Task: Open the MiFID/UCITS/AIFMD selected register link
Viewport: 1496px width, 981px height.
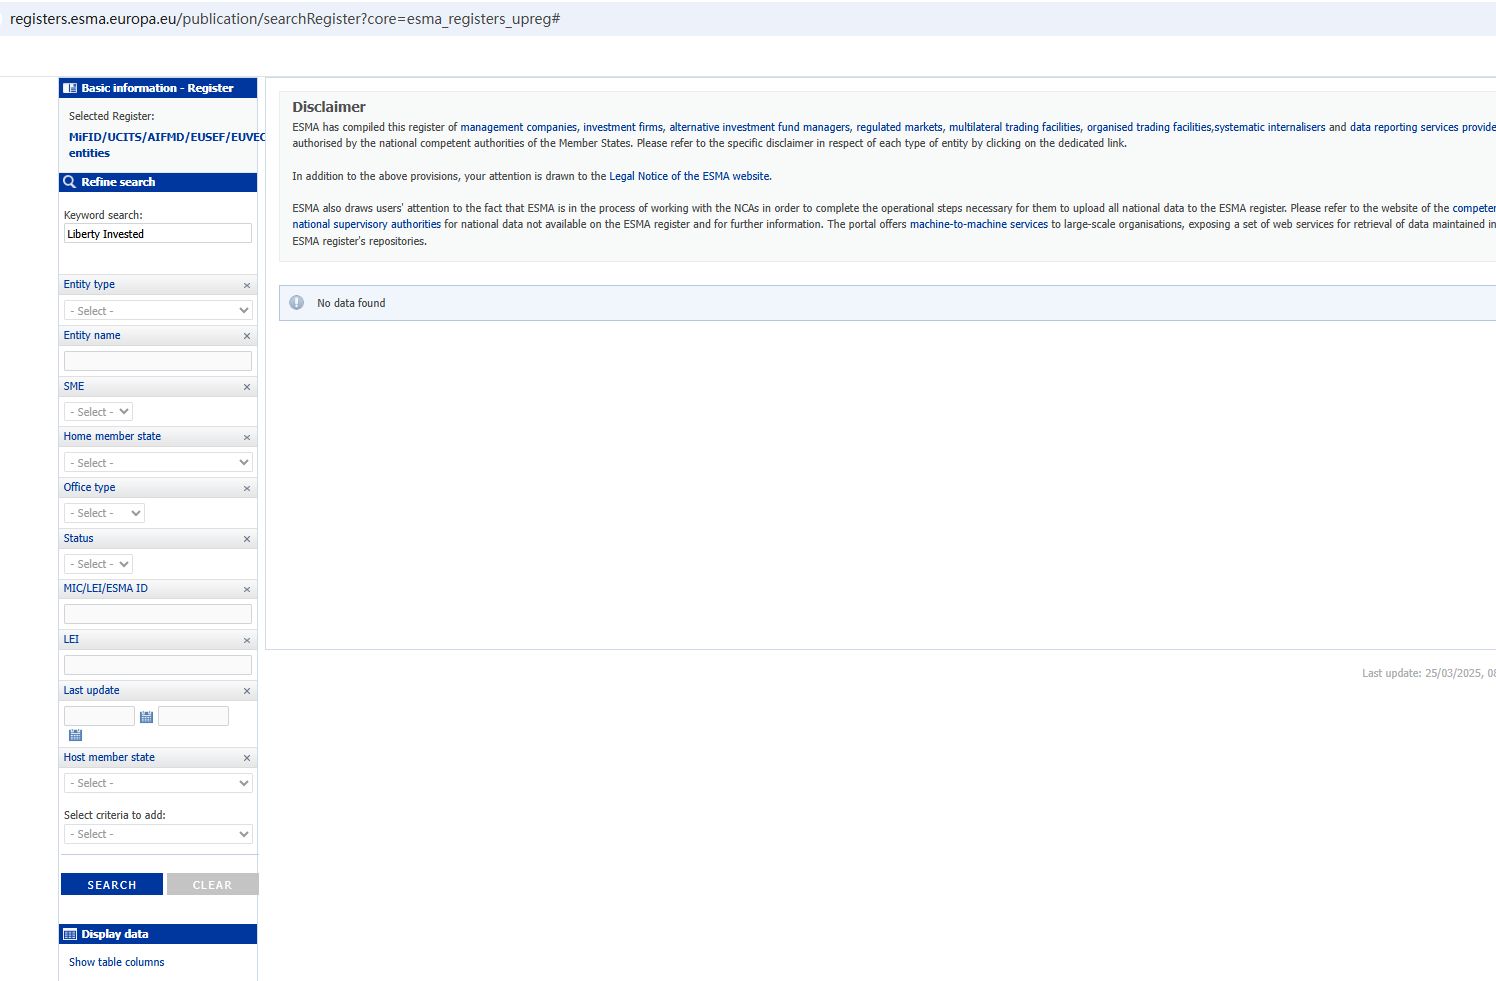Action: [167, 145]
